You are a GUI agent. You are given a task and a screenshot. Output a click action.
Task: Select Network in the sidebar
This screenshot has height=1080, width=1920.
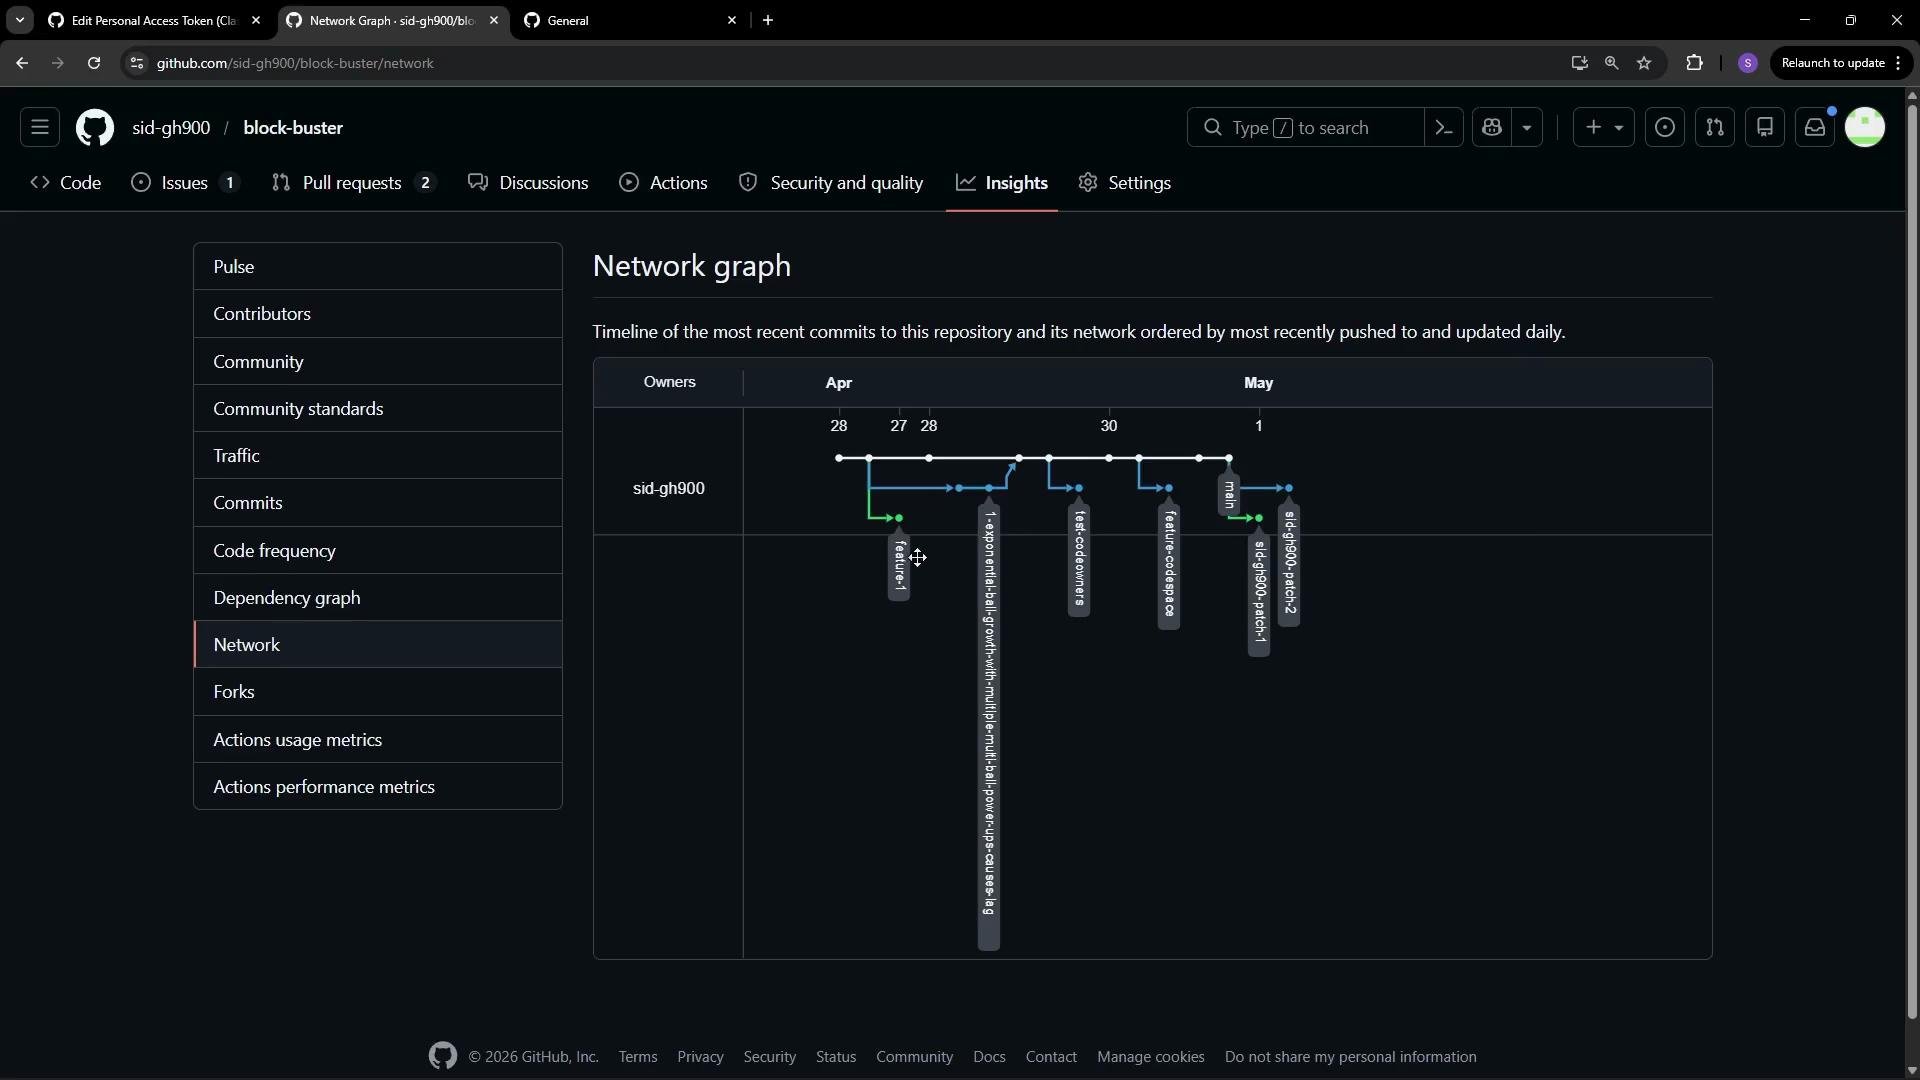pos(378,645)
